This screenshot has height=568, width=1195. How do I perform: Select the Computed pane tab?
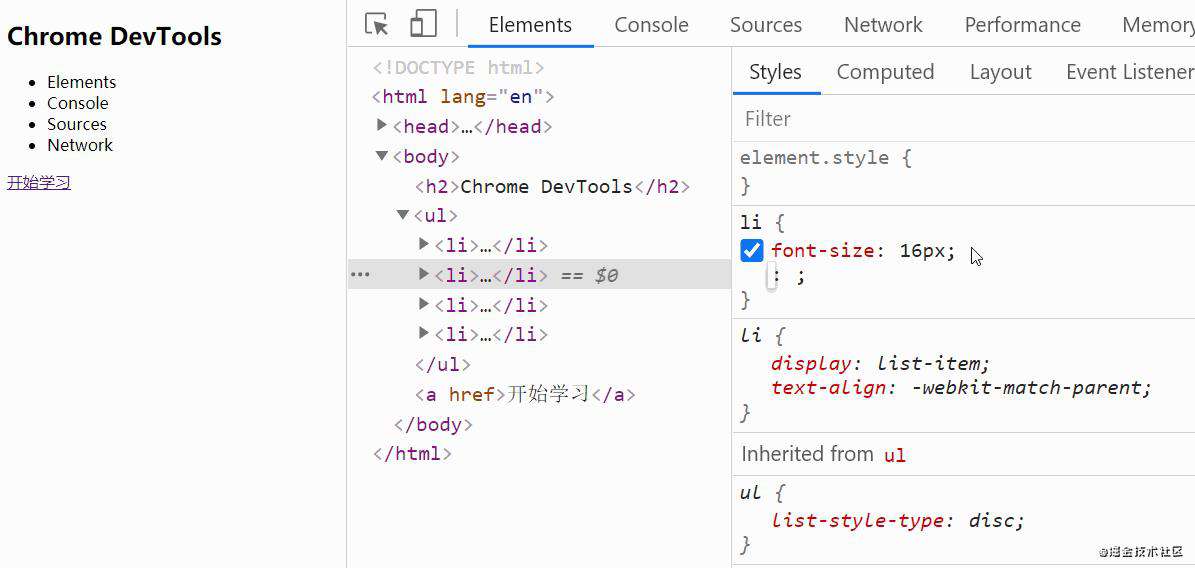click(x=886, y=72)
